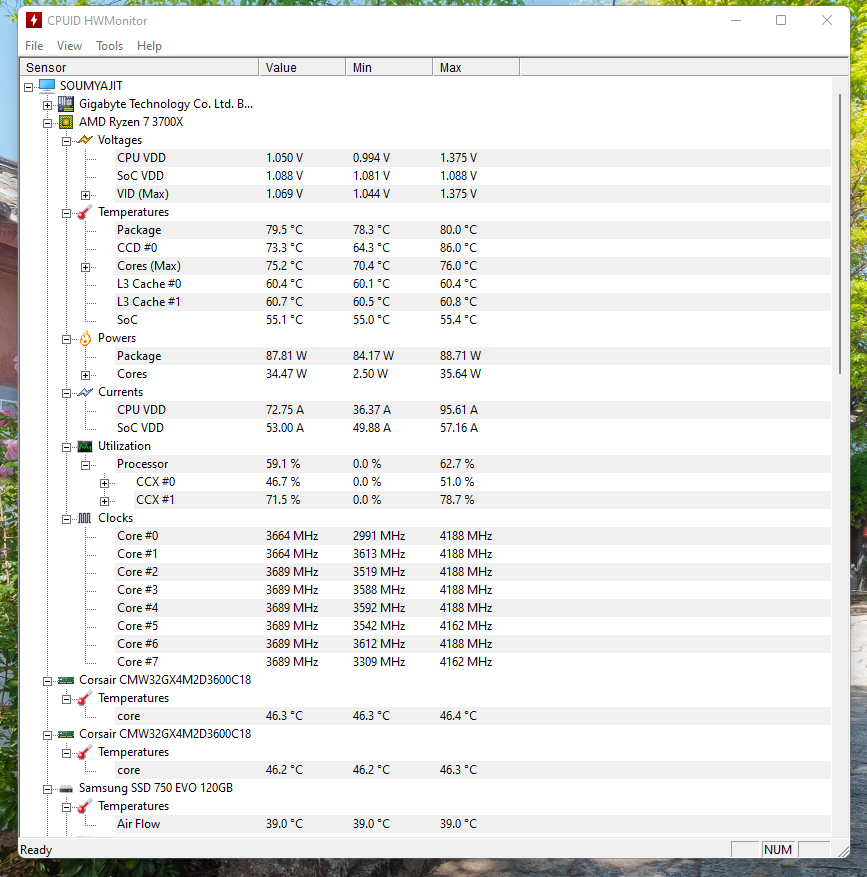Image resolution: width=867 pixels, height=877 pixels.
Task: Collapse the Clocks section
Action: 67,519
